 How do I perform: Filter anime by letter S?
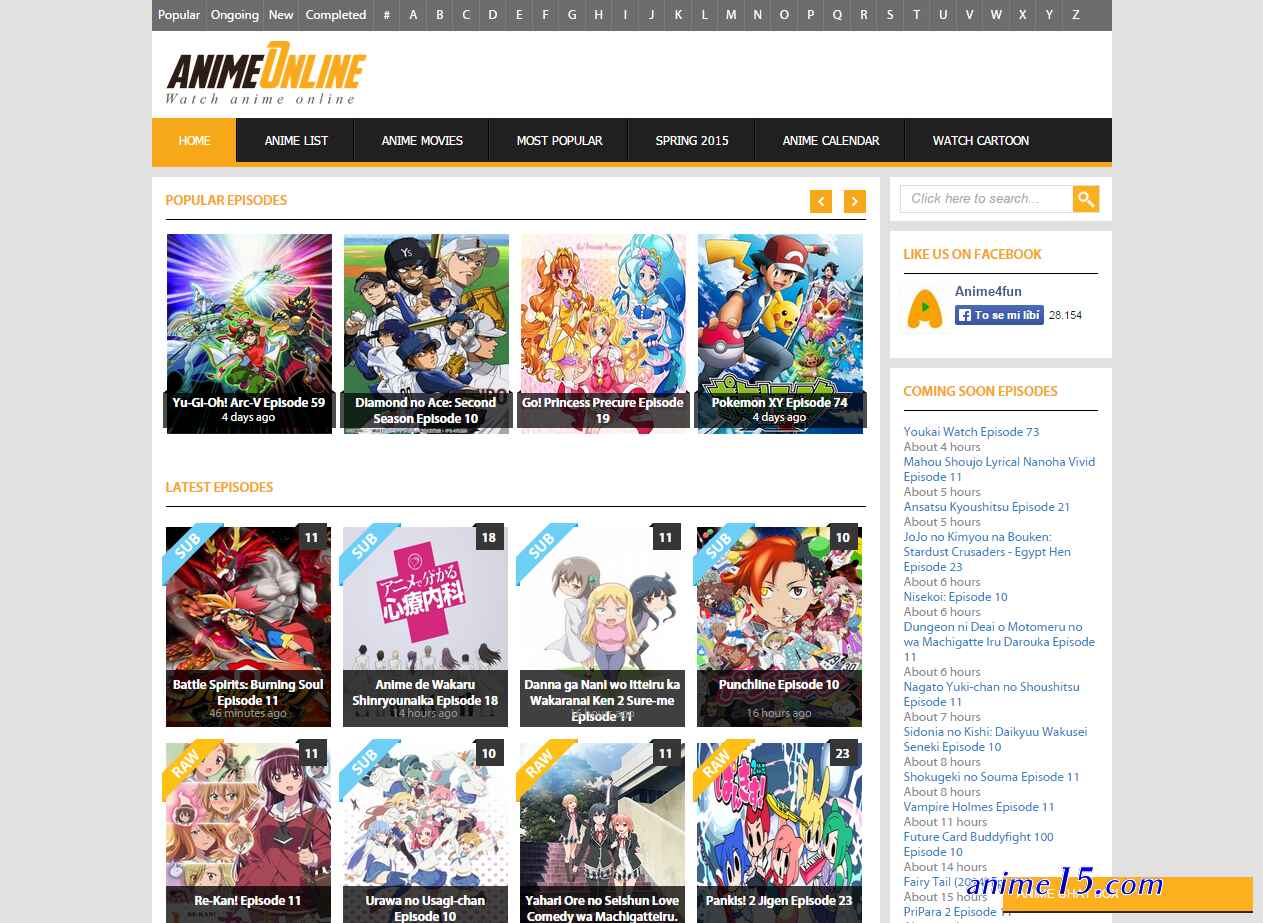tap(890, 15)
